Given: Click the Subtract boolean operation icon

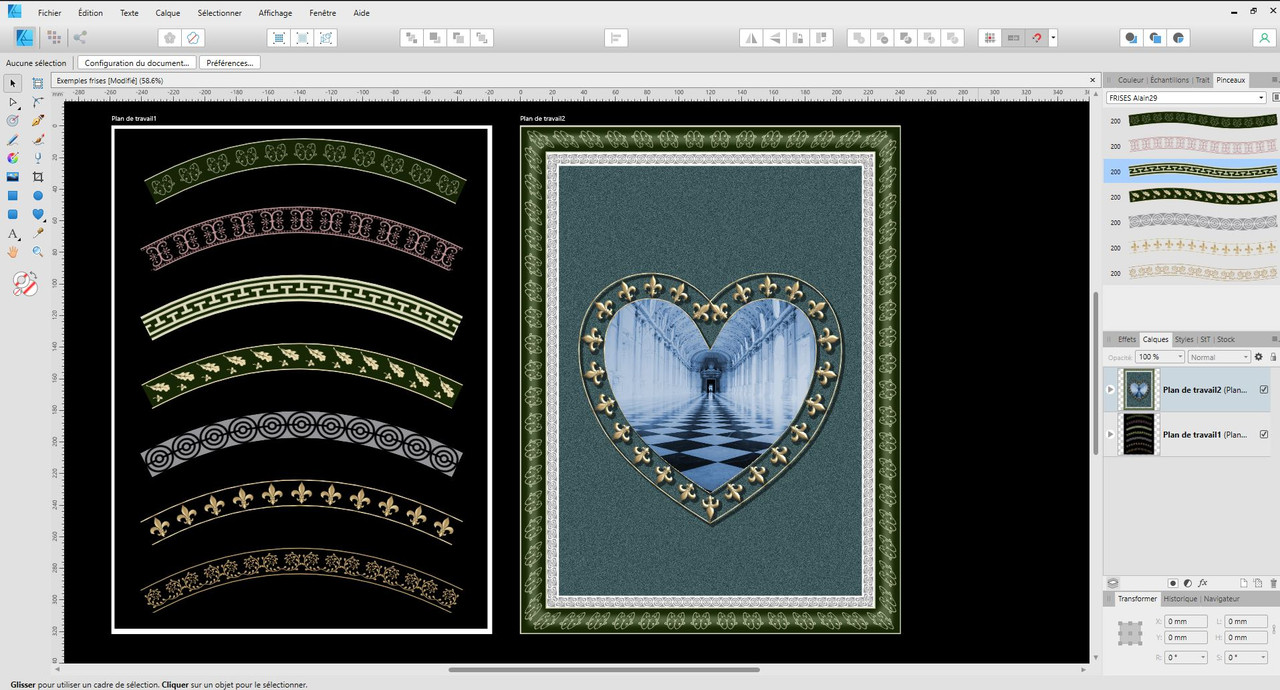Looking at the screenshot, I should (882, 38).
